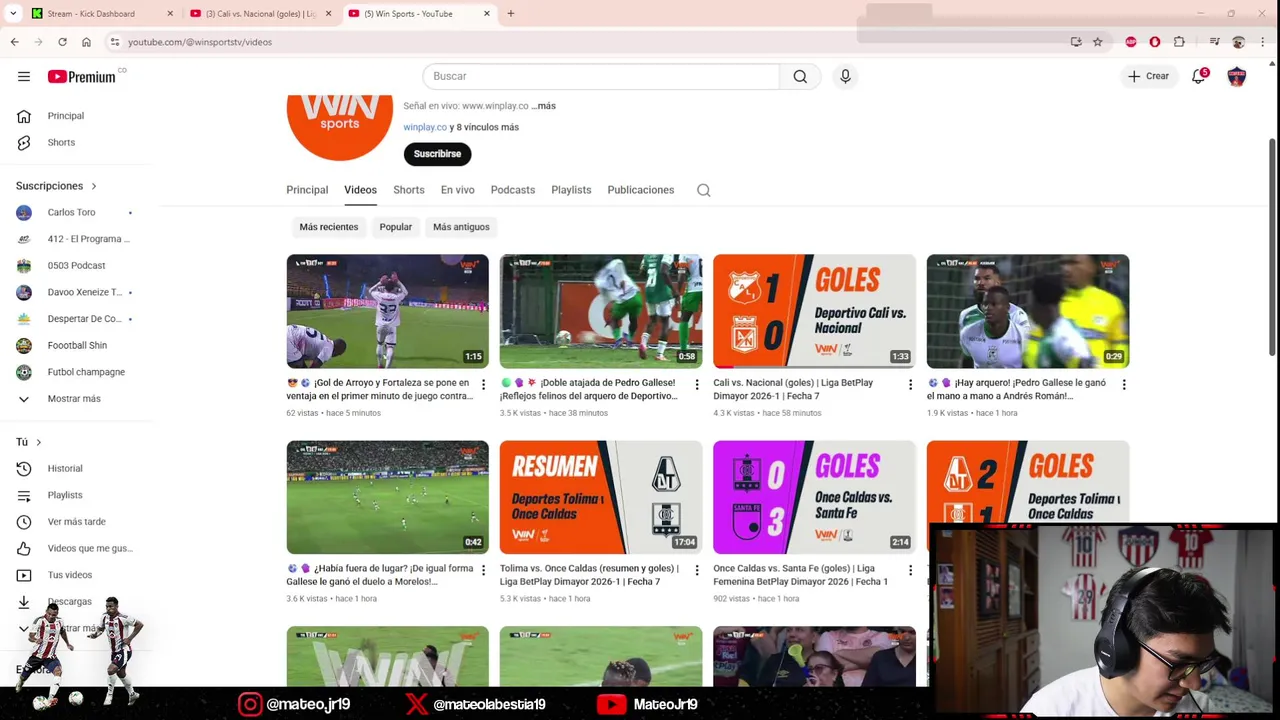Switch to Publicaciones channel tab
The image size is (1280, 720).
[640, 190]
